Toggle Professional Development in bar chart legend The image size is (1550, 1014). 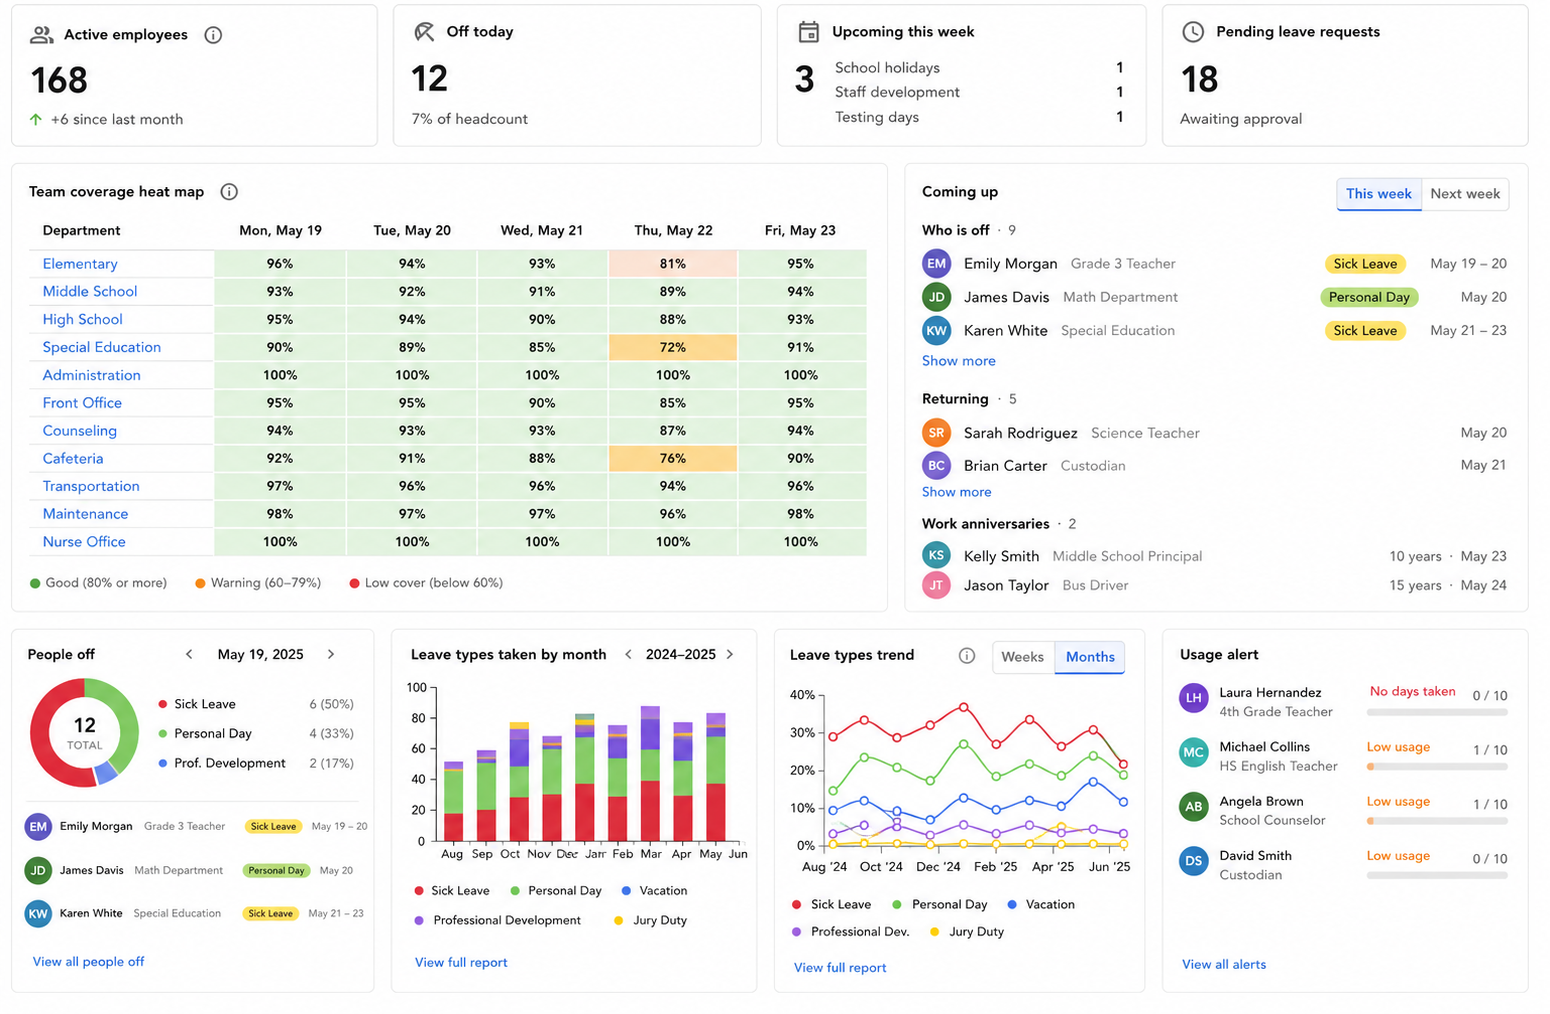tap(497, 921)
